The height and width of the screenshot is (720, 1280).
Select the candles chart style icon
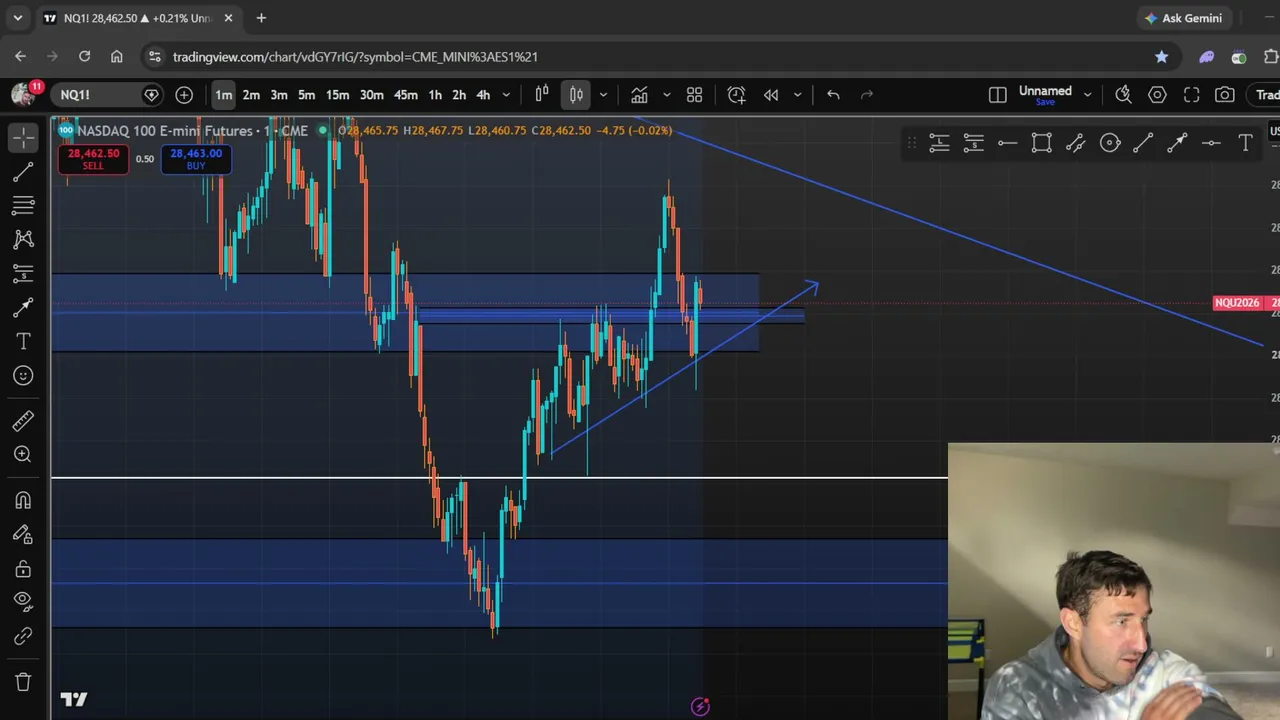click(x=576, y=95)
